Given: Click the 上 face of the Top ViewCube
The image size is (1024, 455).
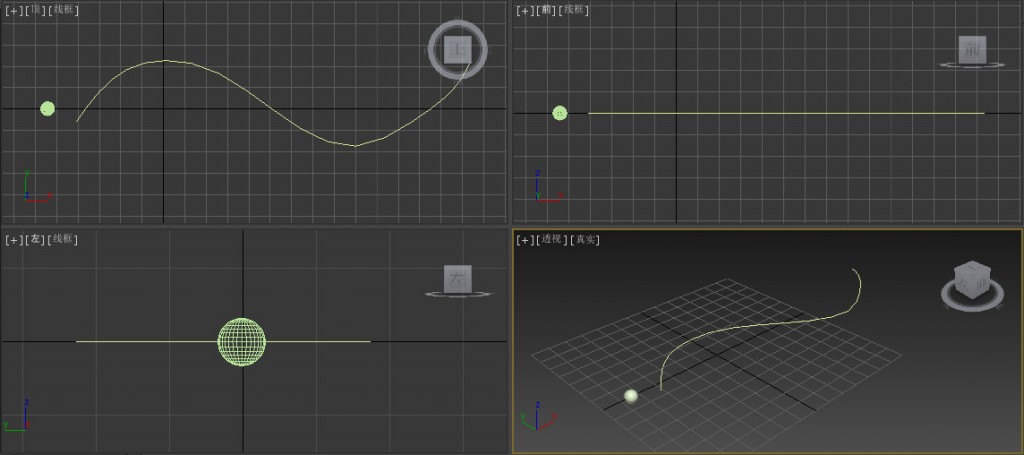Looking at the screenshot, I should [x=458, y=50].
